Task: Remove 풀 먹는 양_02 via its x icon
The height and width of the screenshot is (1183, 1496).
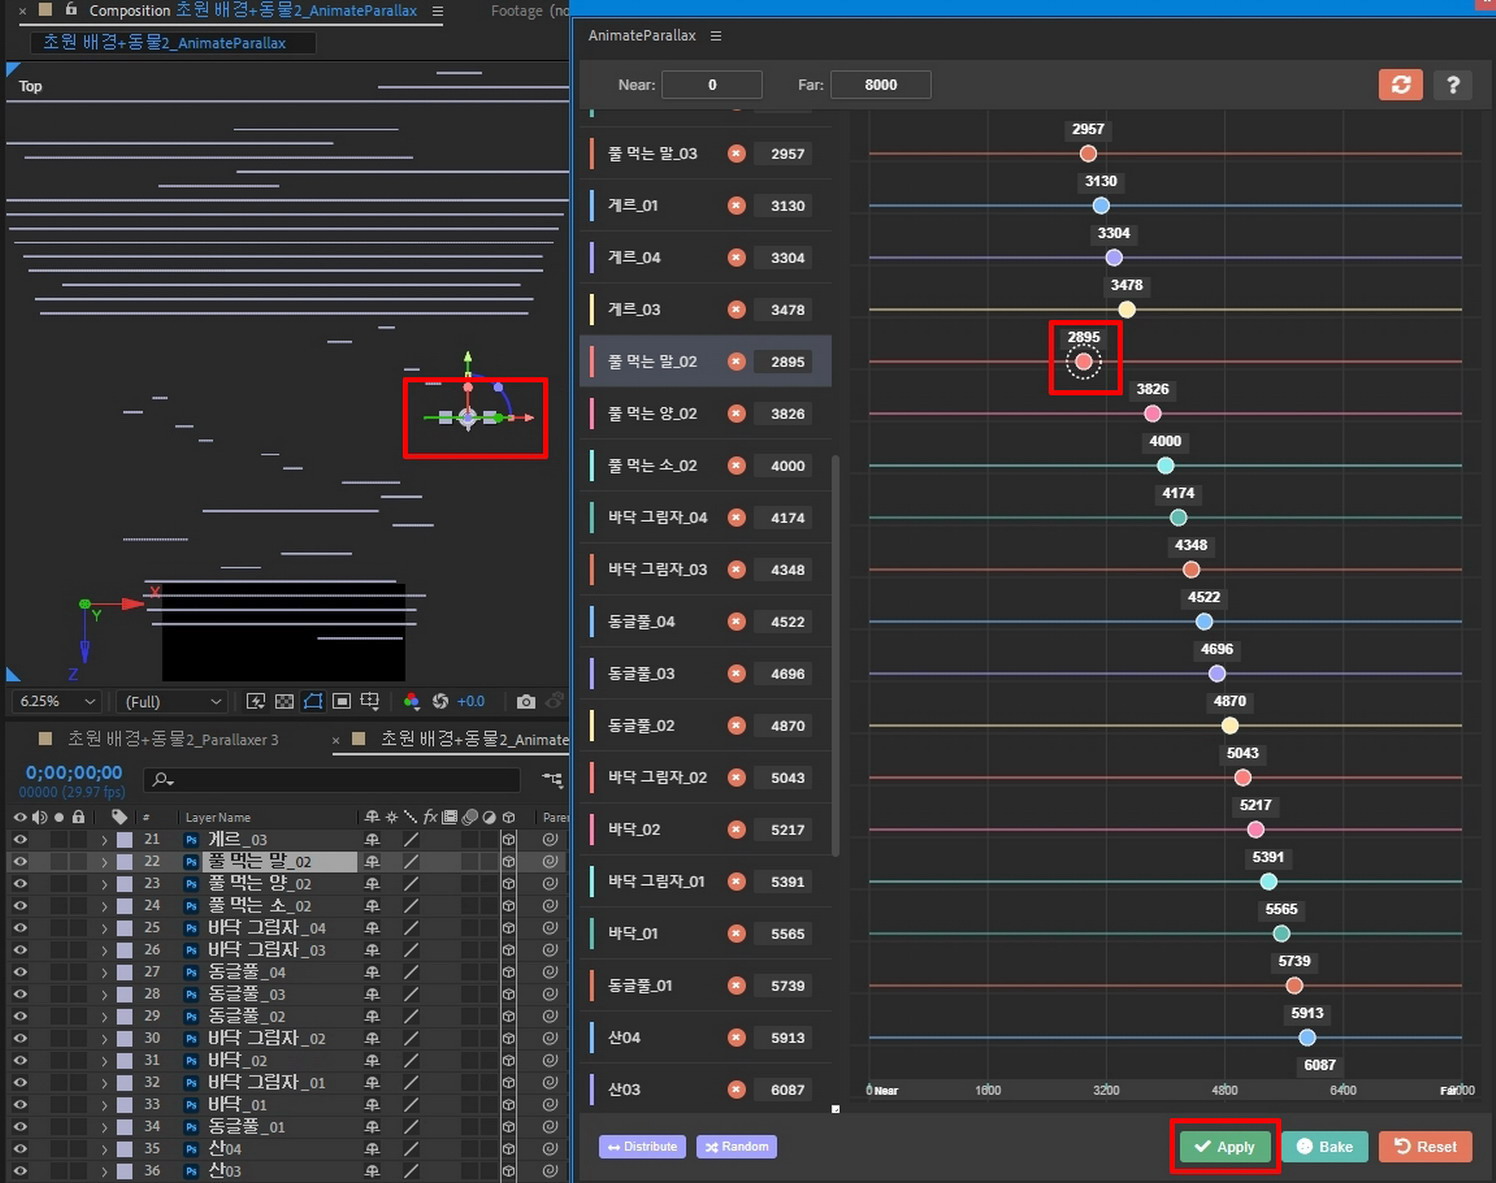Action: coord(736,414)
